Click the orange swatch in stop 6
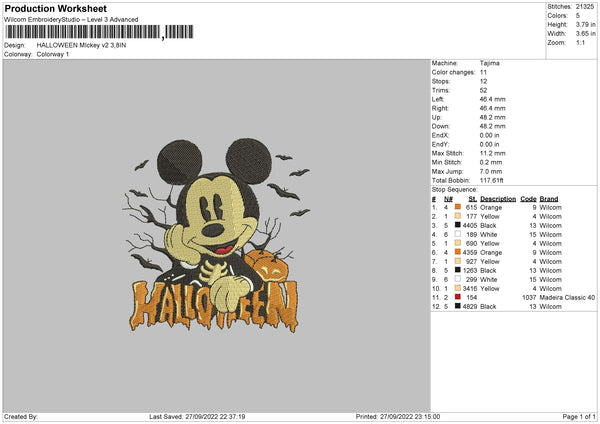 457,252
